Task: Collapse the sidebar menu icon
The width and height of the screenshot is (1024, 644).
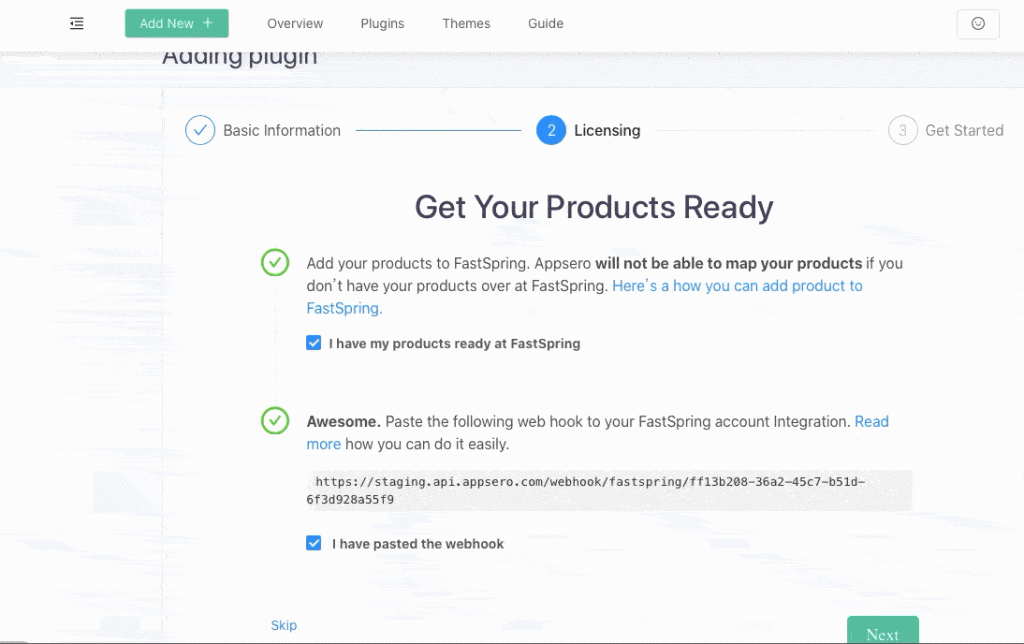Action: [76, 24]
